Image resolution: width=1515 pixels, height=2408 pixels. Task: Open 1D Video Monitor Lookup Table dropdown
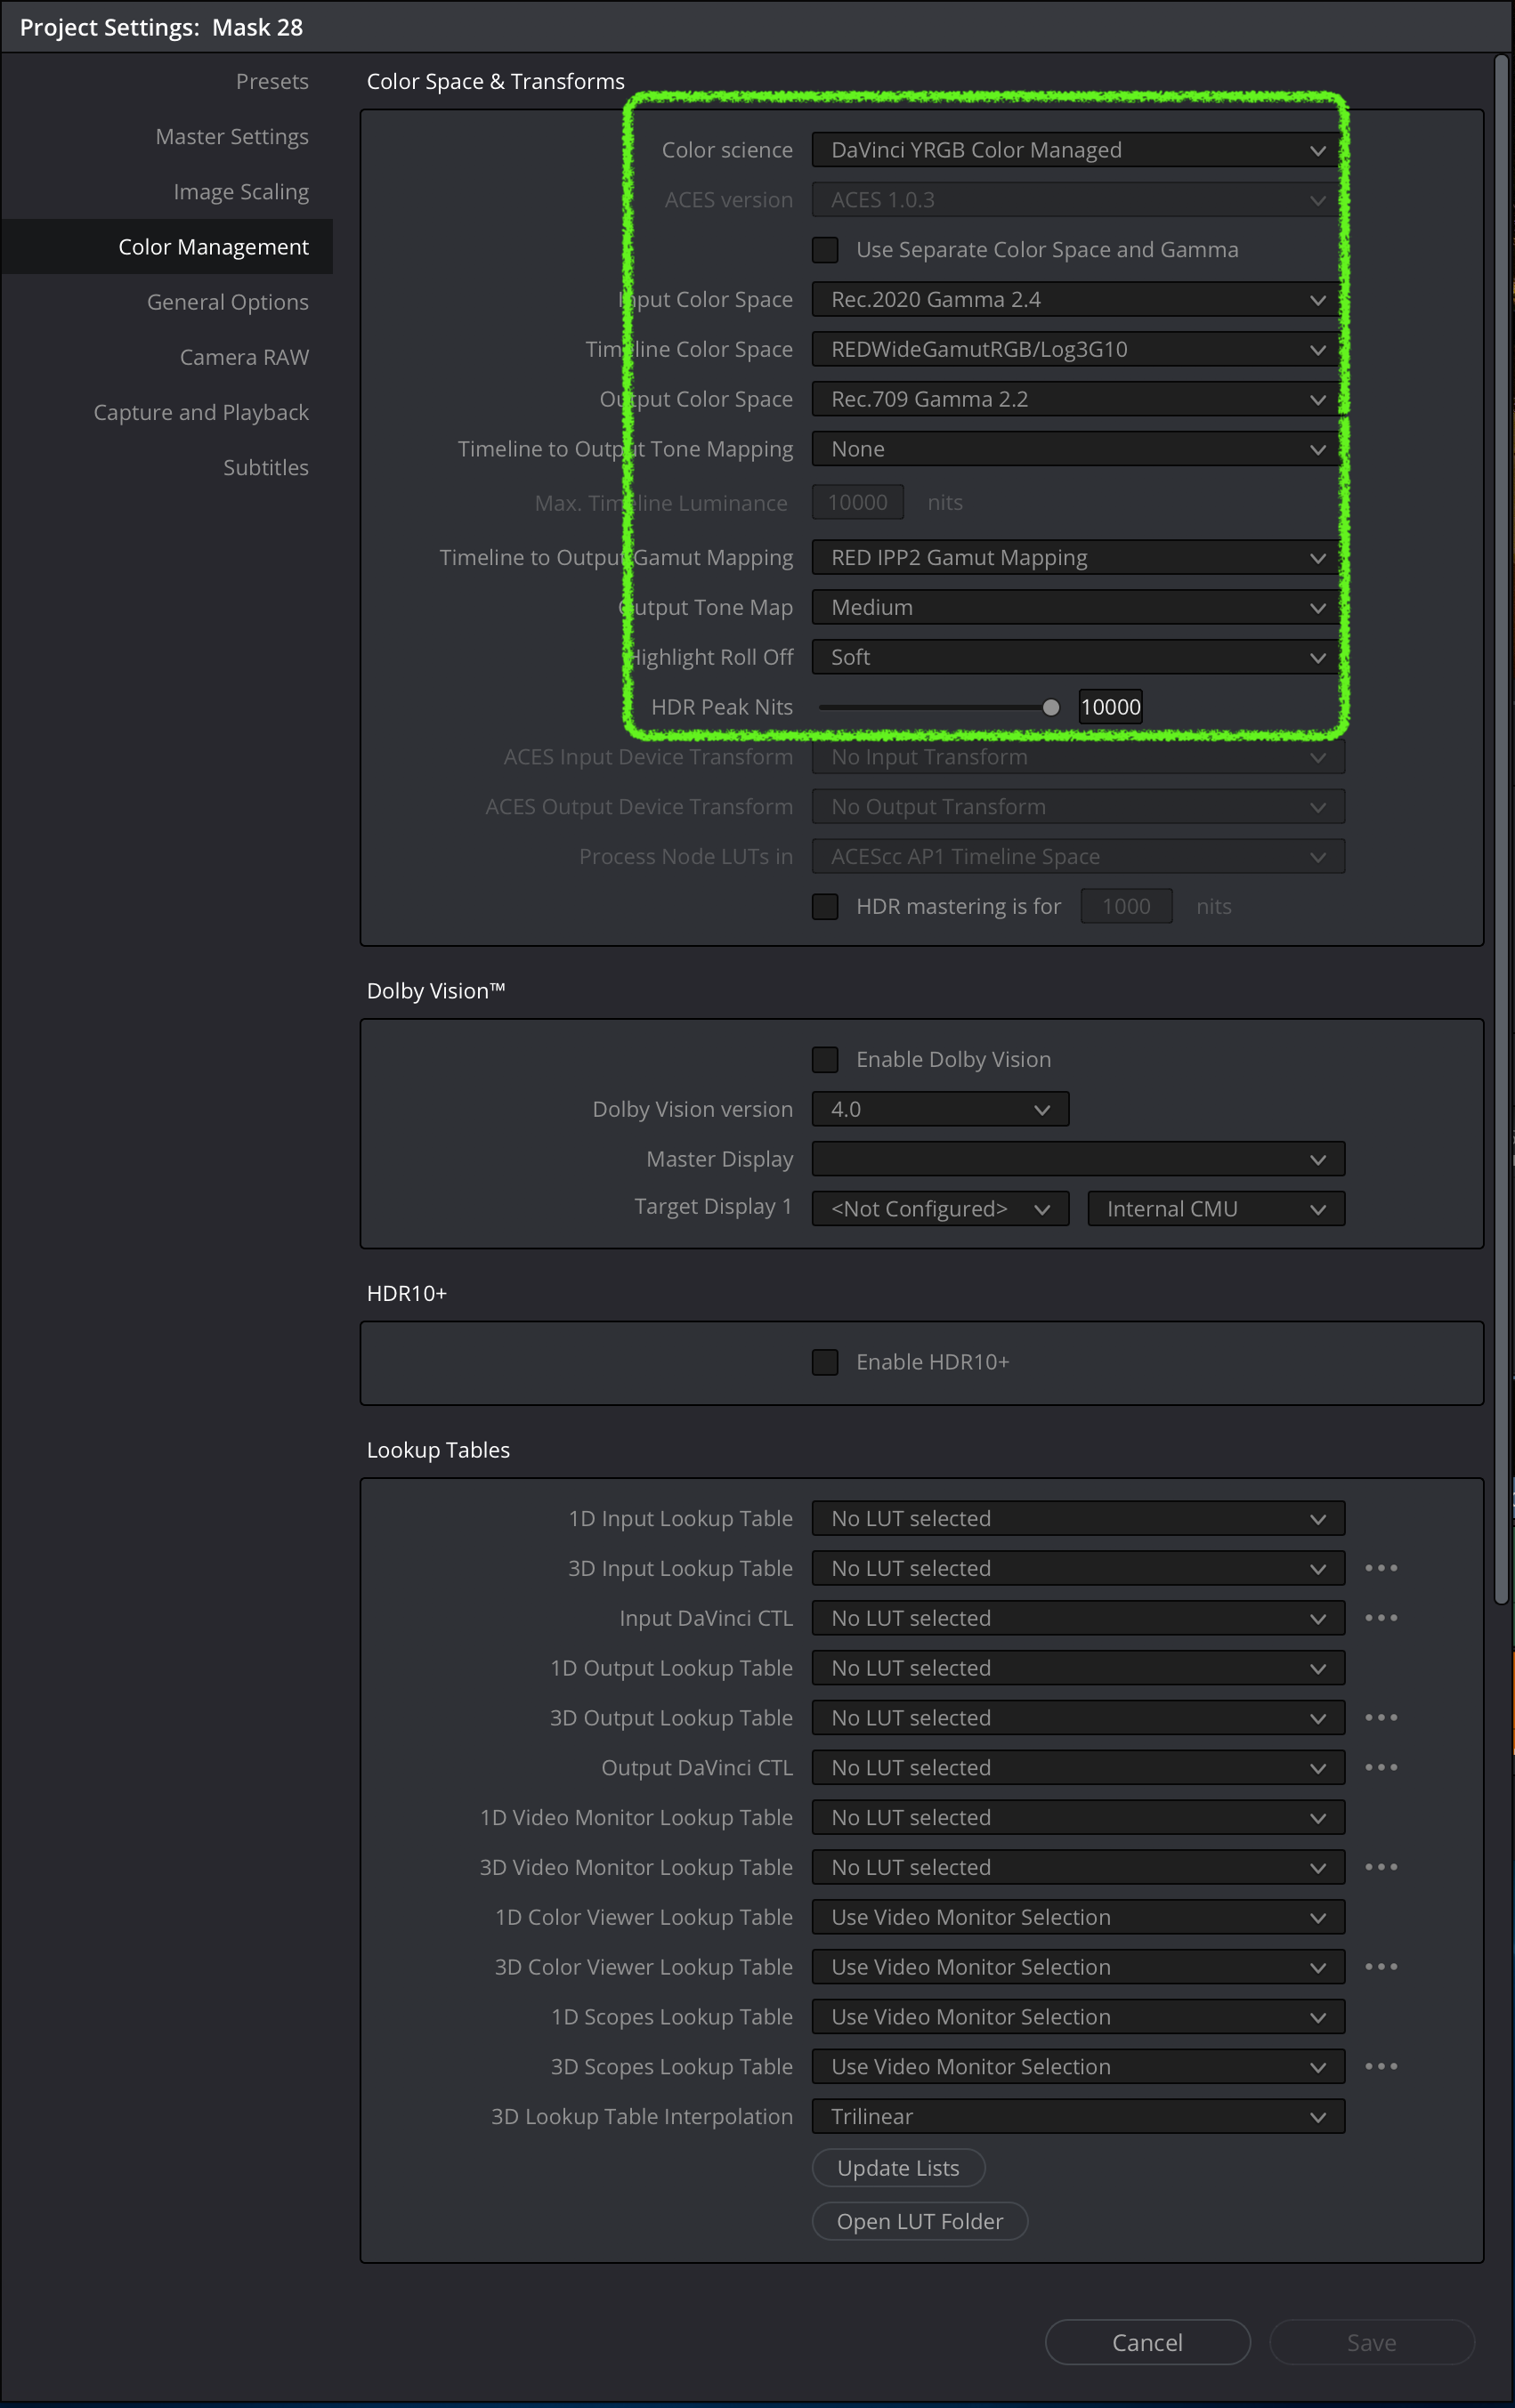coord(1078,1817)
